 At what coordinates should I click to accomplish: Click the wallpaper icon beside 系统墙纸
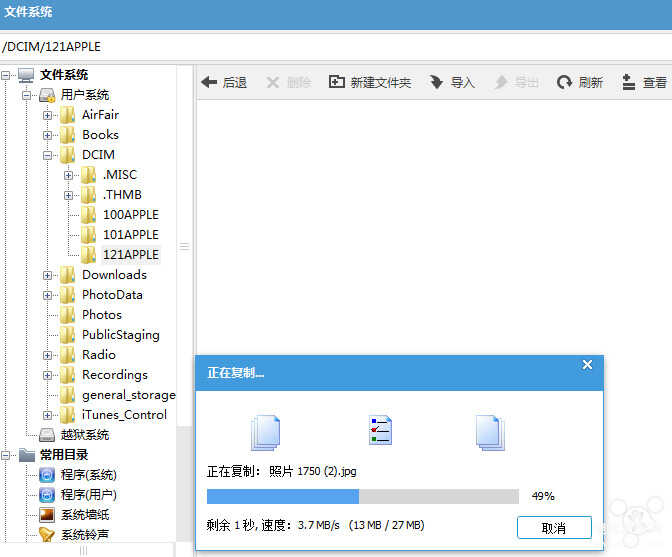click(x=47, y=515)
